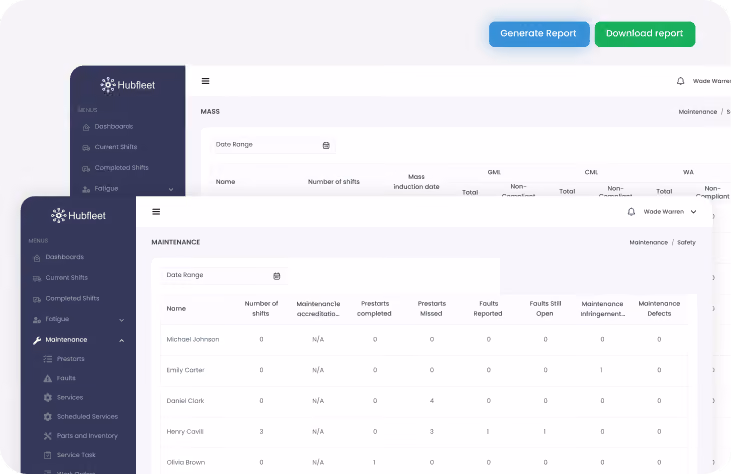The height and width of the screenshot is (474, 731).
Task: Expand Fatigue menu in front sidebar
Action: (x=122, y=320)
